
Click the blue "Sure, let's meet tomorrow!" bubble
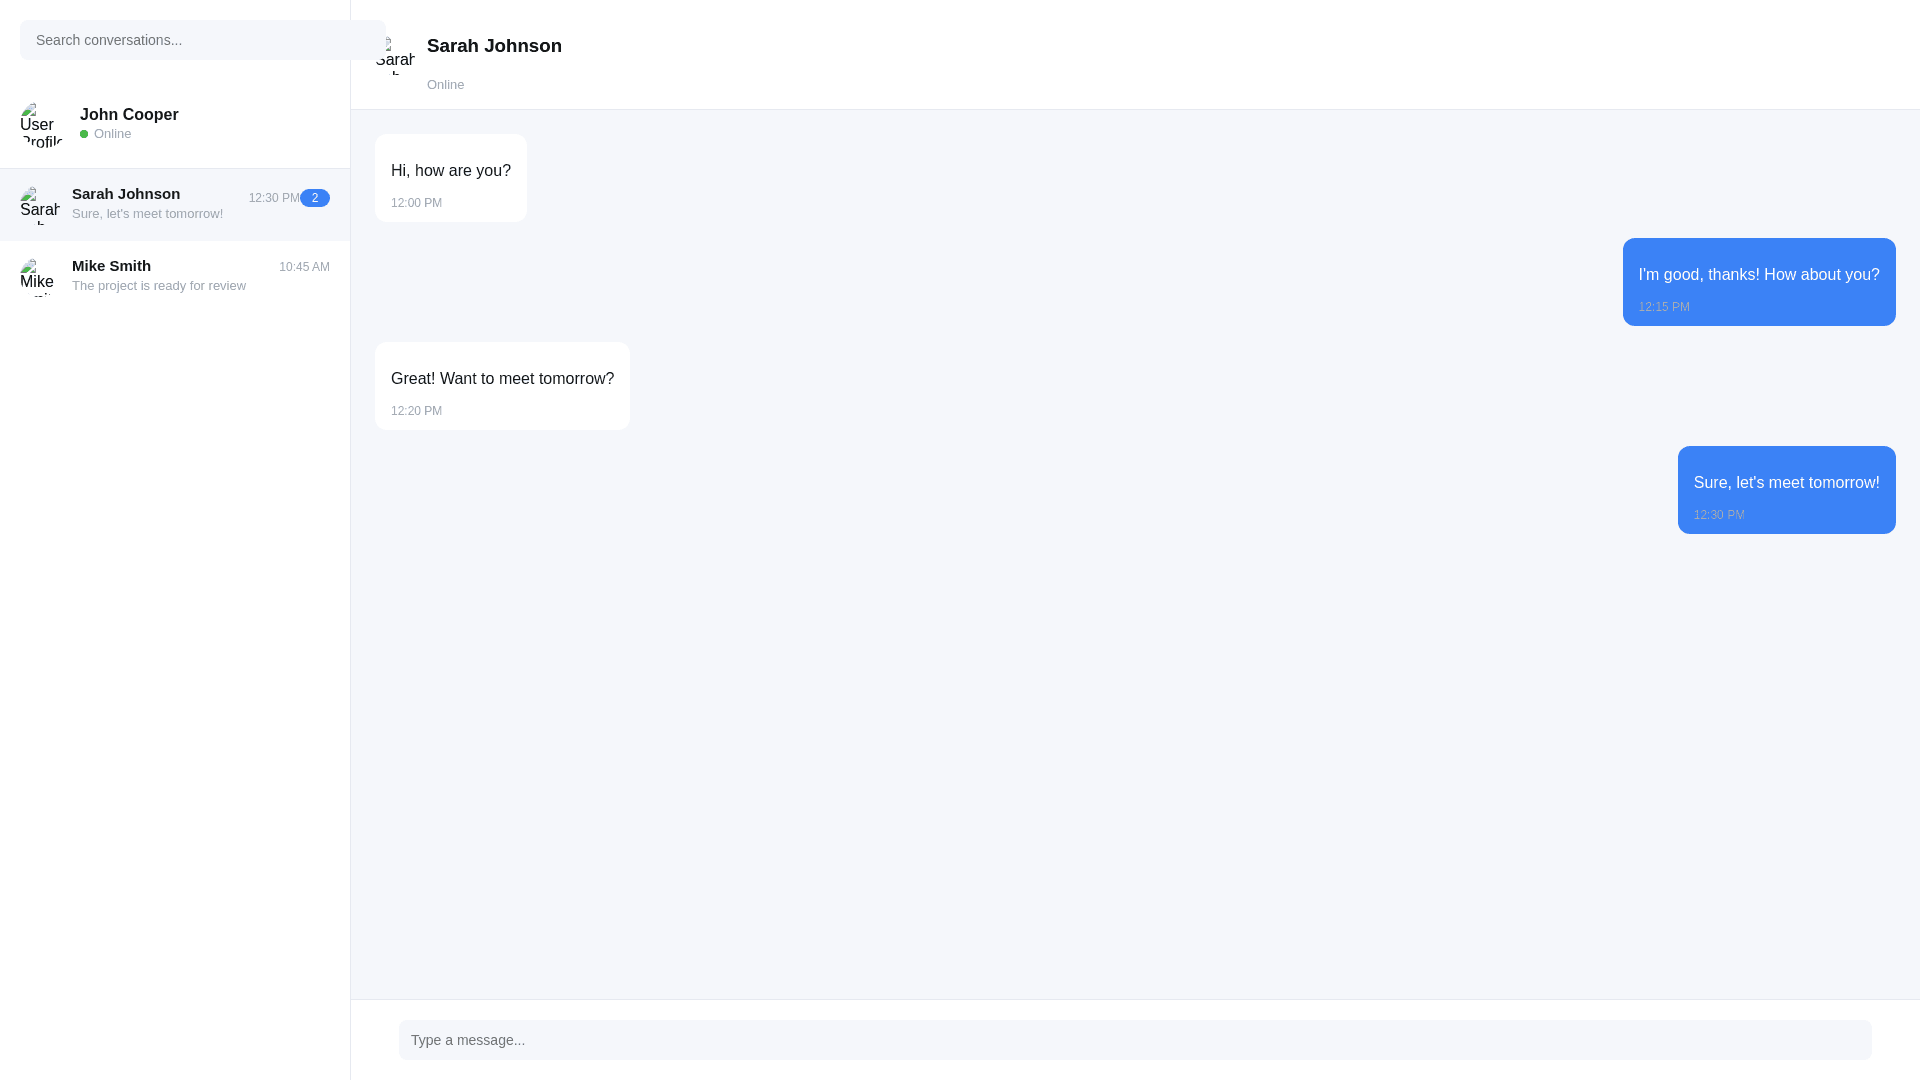[x=1786, y=490]
